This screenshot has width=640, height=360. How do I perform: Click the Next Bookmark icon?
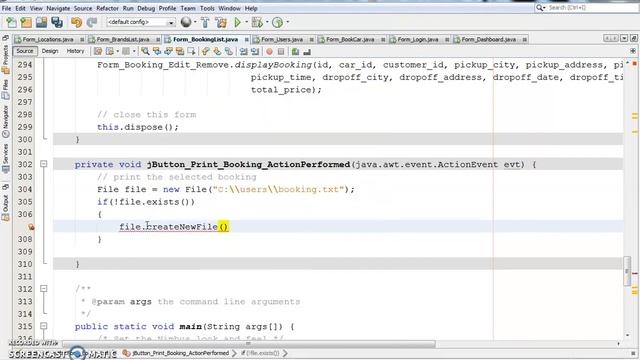[x=217, y=51]
